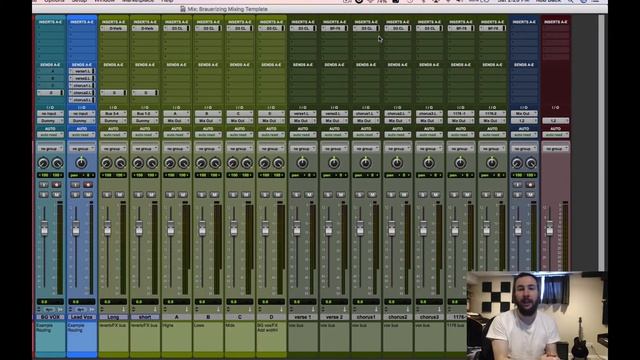Image resolution: width=640 pixels, height=360 pixels.
Task: Open the verse1.L send on Lead Vox
Action: coord(82,71)
